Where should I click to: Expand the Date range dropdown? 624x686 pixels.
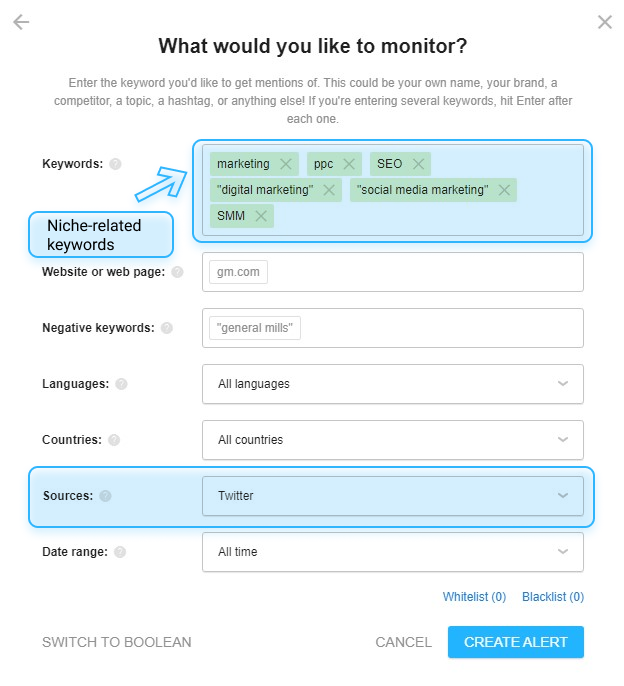(393, 552)
